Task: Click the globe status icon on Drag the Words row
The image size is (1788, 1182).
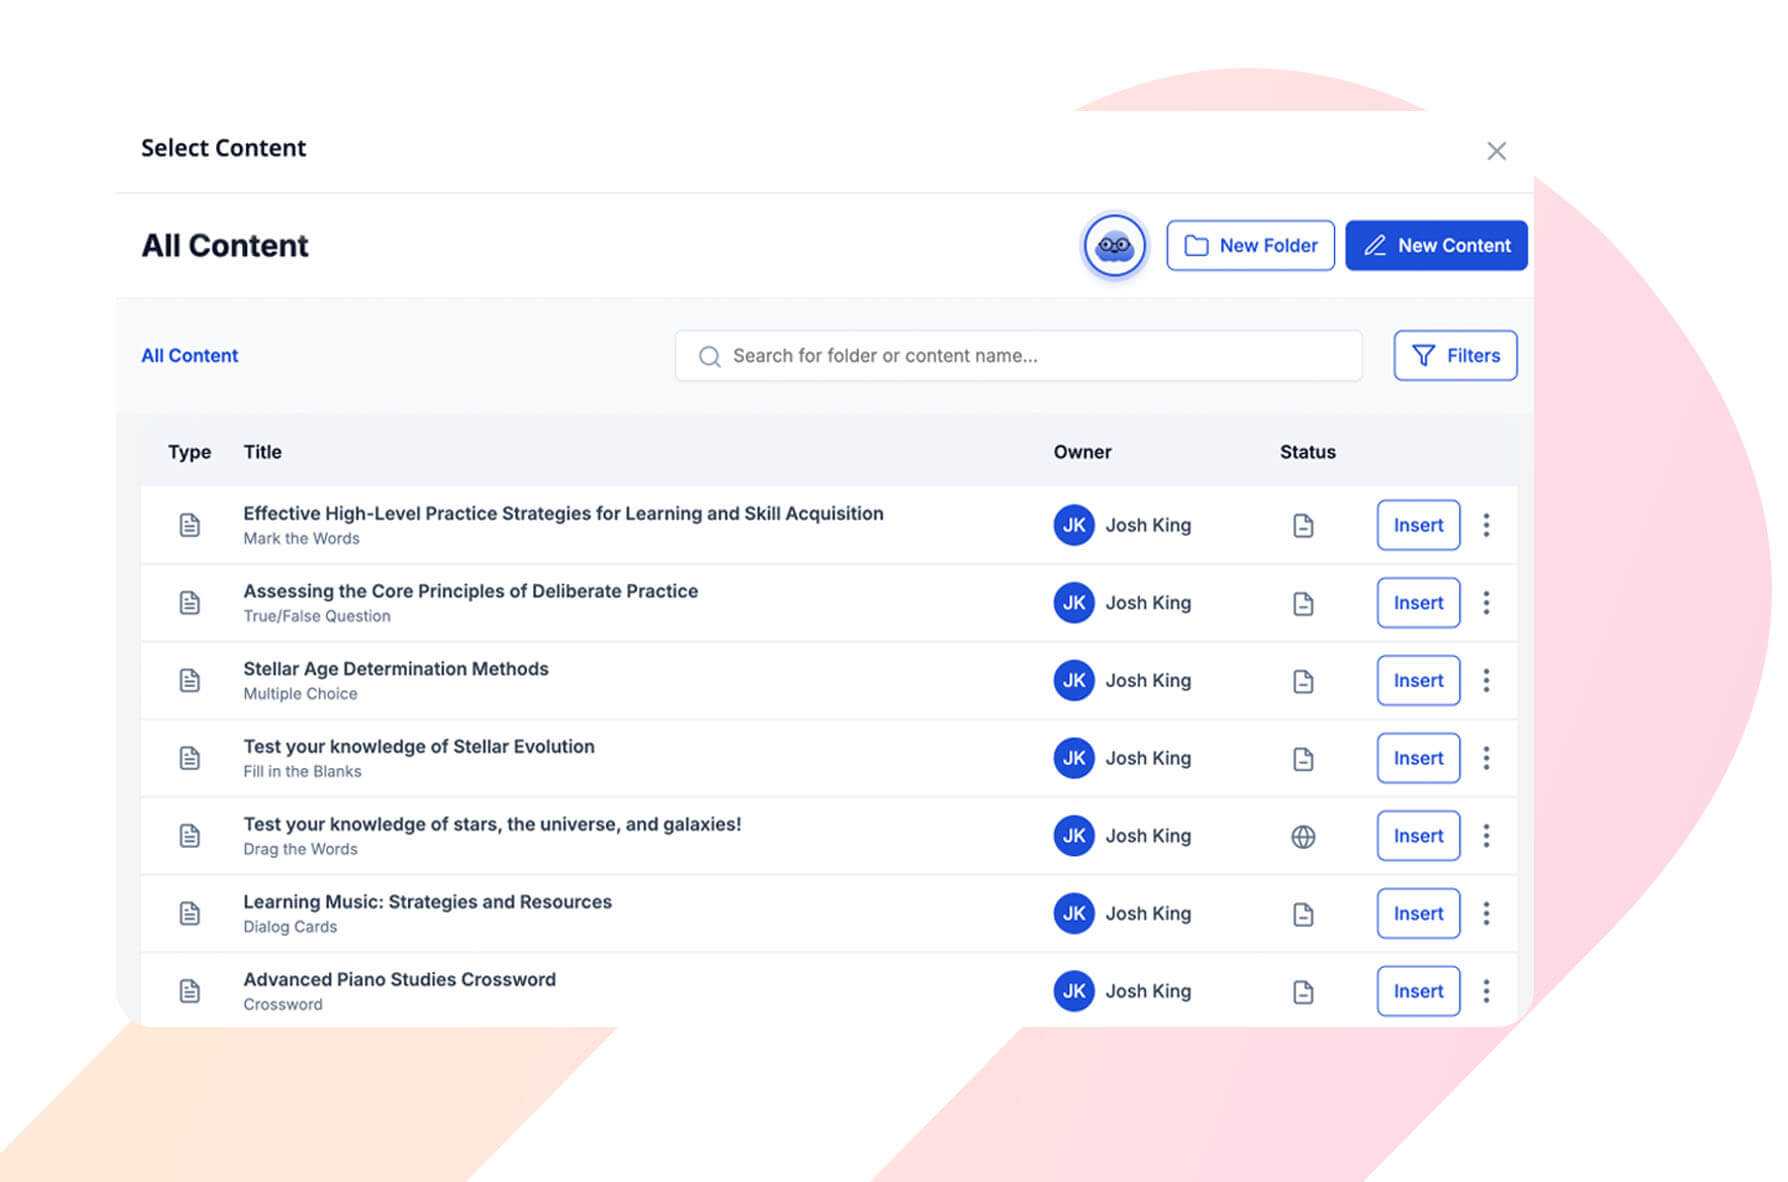Action: 1303,835
